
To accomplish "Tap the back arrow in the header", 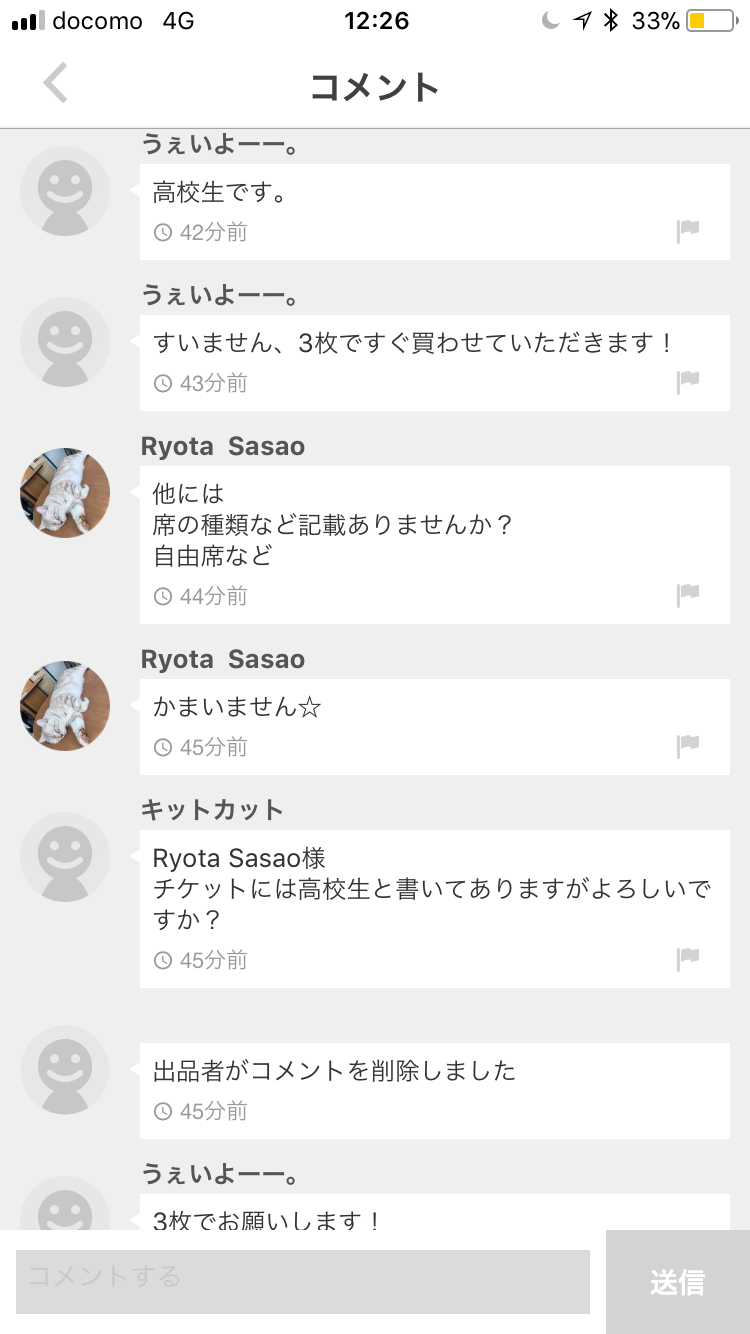I will [x=56, y=84].
